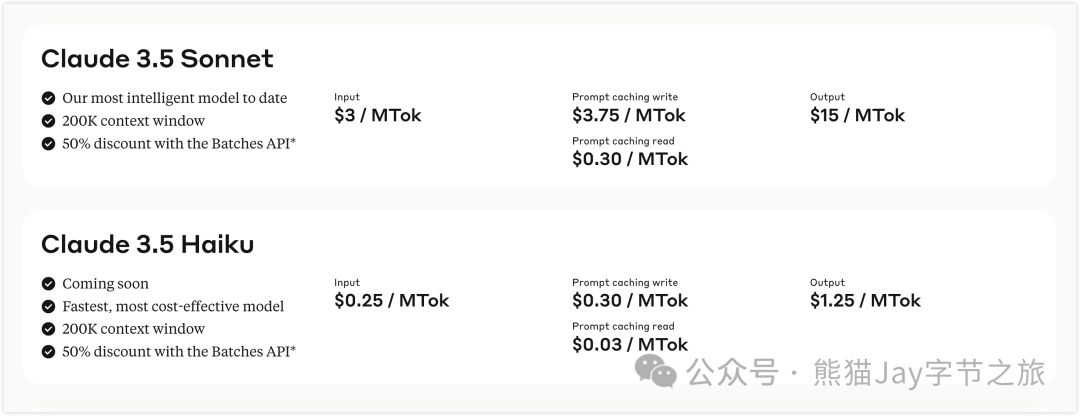Click checkmark icon beside Sonnet's Batches API discount
The image size is (1080, 416).
pyautogui.click(x=48, y=143)
